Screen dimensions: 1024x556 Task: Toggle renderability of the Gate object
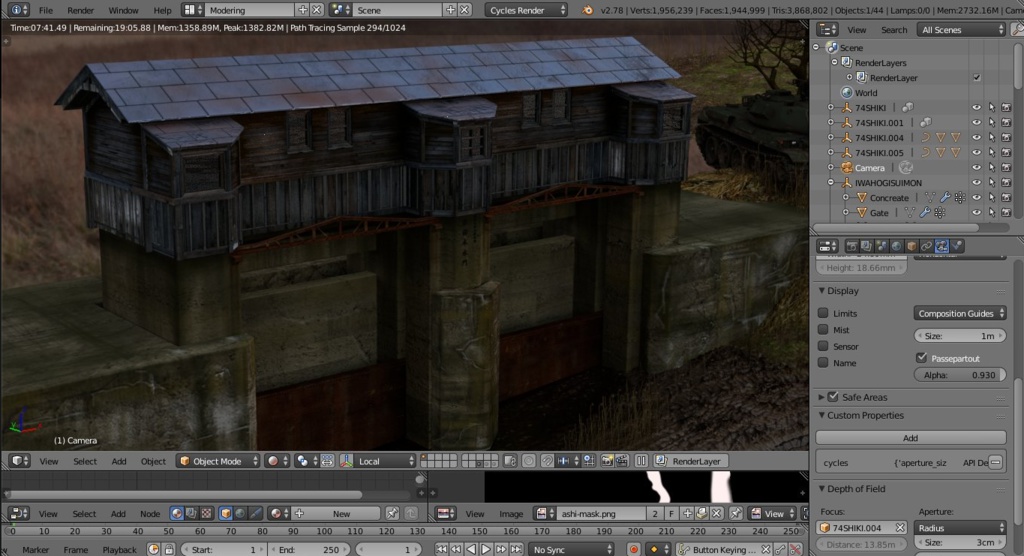[1006, 212]
